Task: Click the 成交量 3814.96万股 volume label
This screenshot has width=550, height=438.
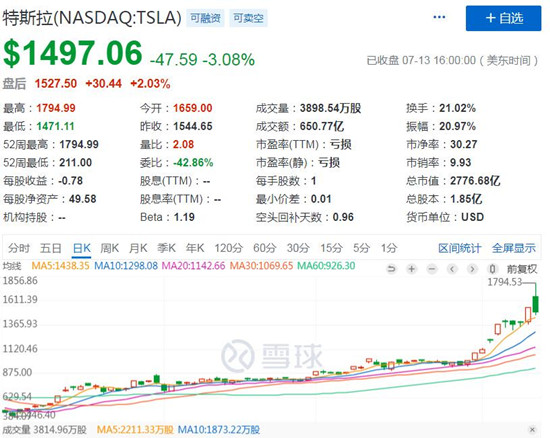Action: click(44, 430)
